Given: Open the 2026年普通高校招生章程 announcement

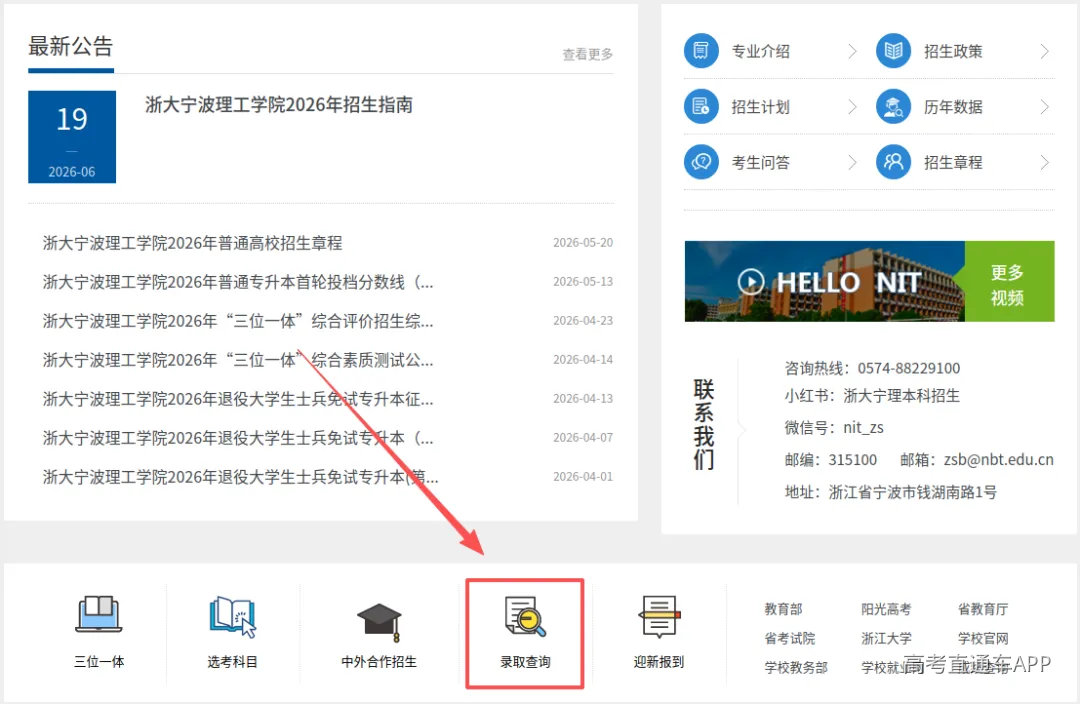Looking at the screenshot, I should point(193,243).
